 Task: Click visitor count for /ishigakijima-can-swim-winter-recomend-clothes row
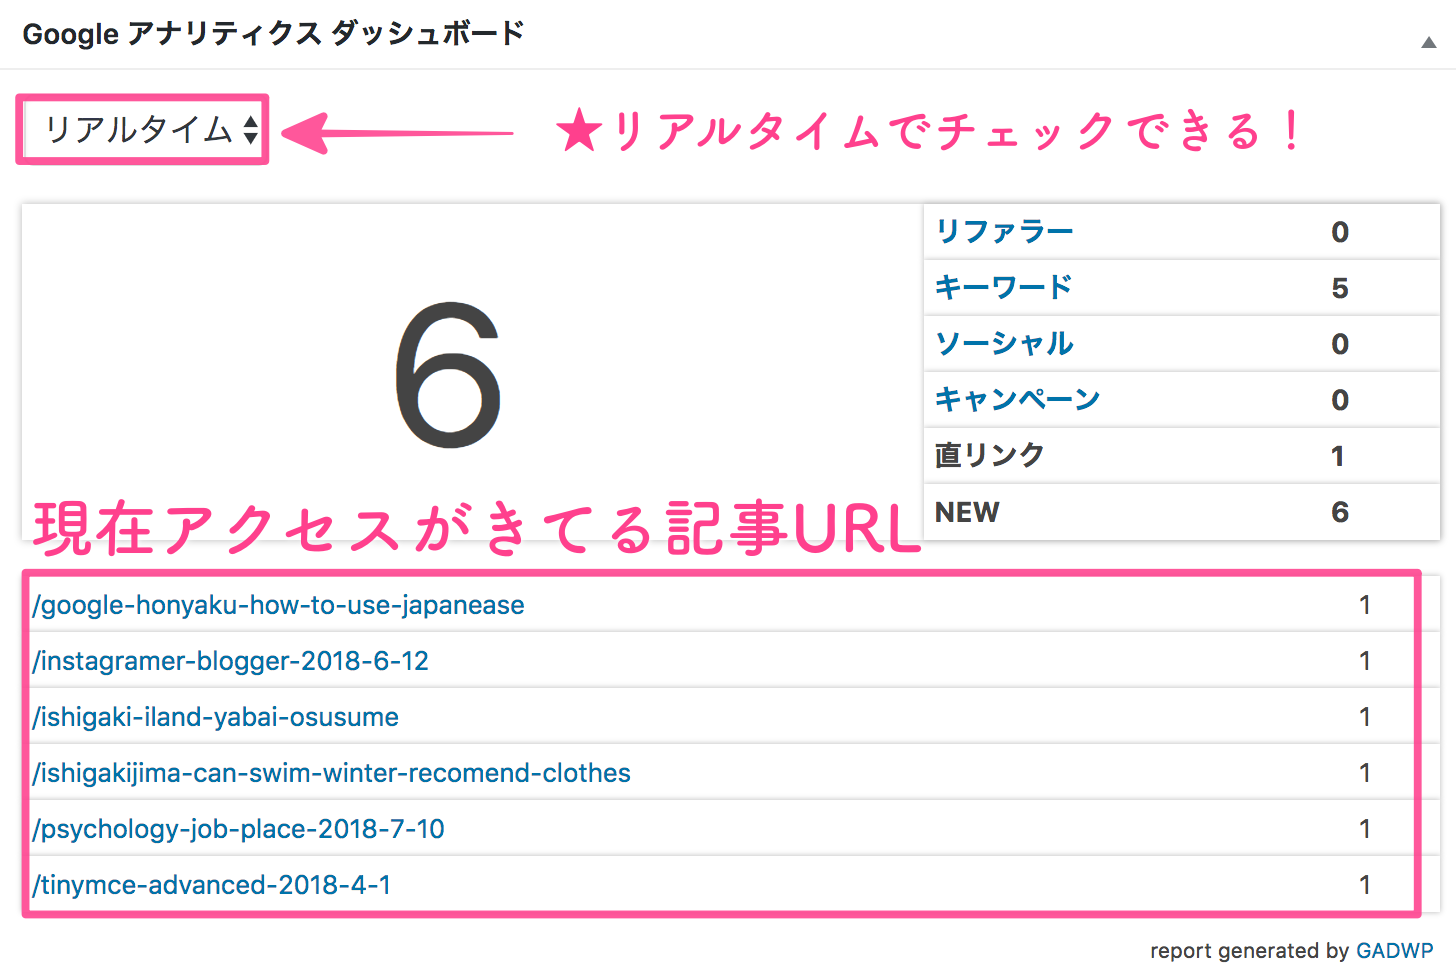tap(1365, 773)
